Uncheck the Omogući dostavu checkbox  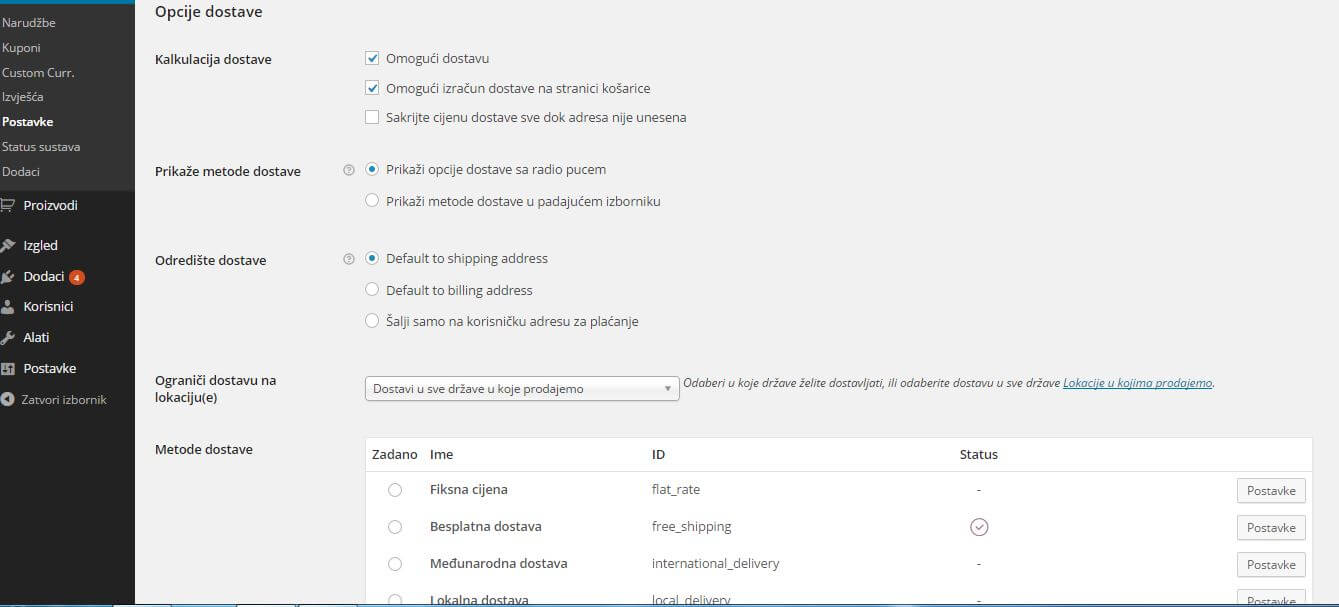pos(372,59)
